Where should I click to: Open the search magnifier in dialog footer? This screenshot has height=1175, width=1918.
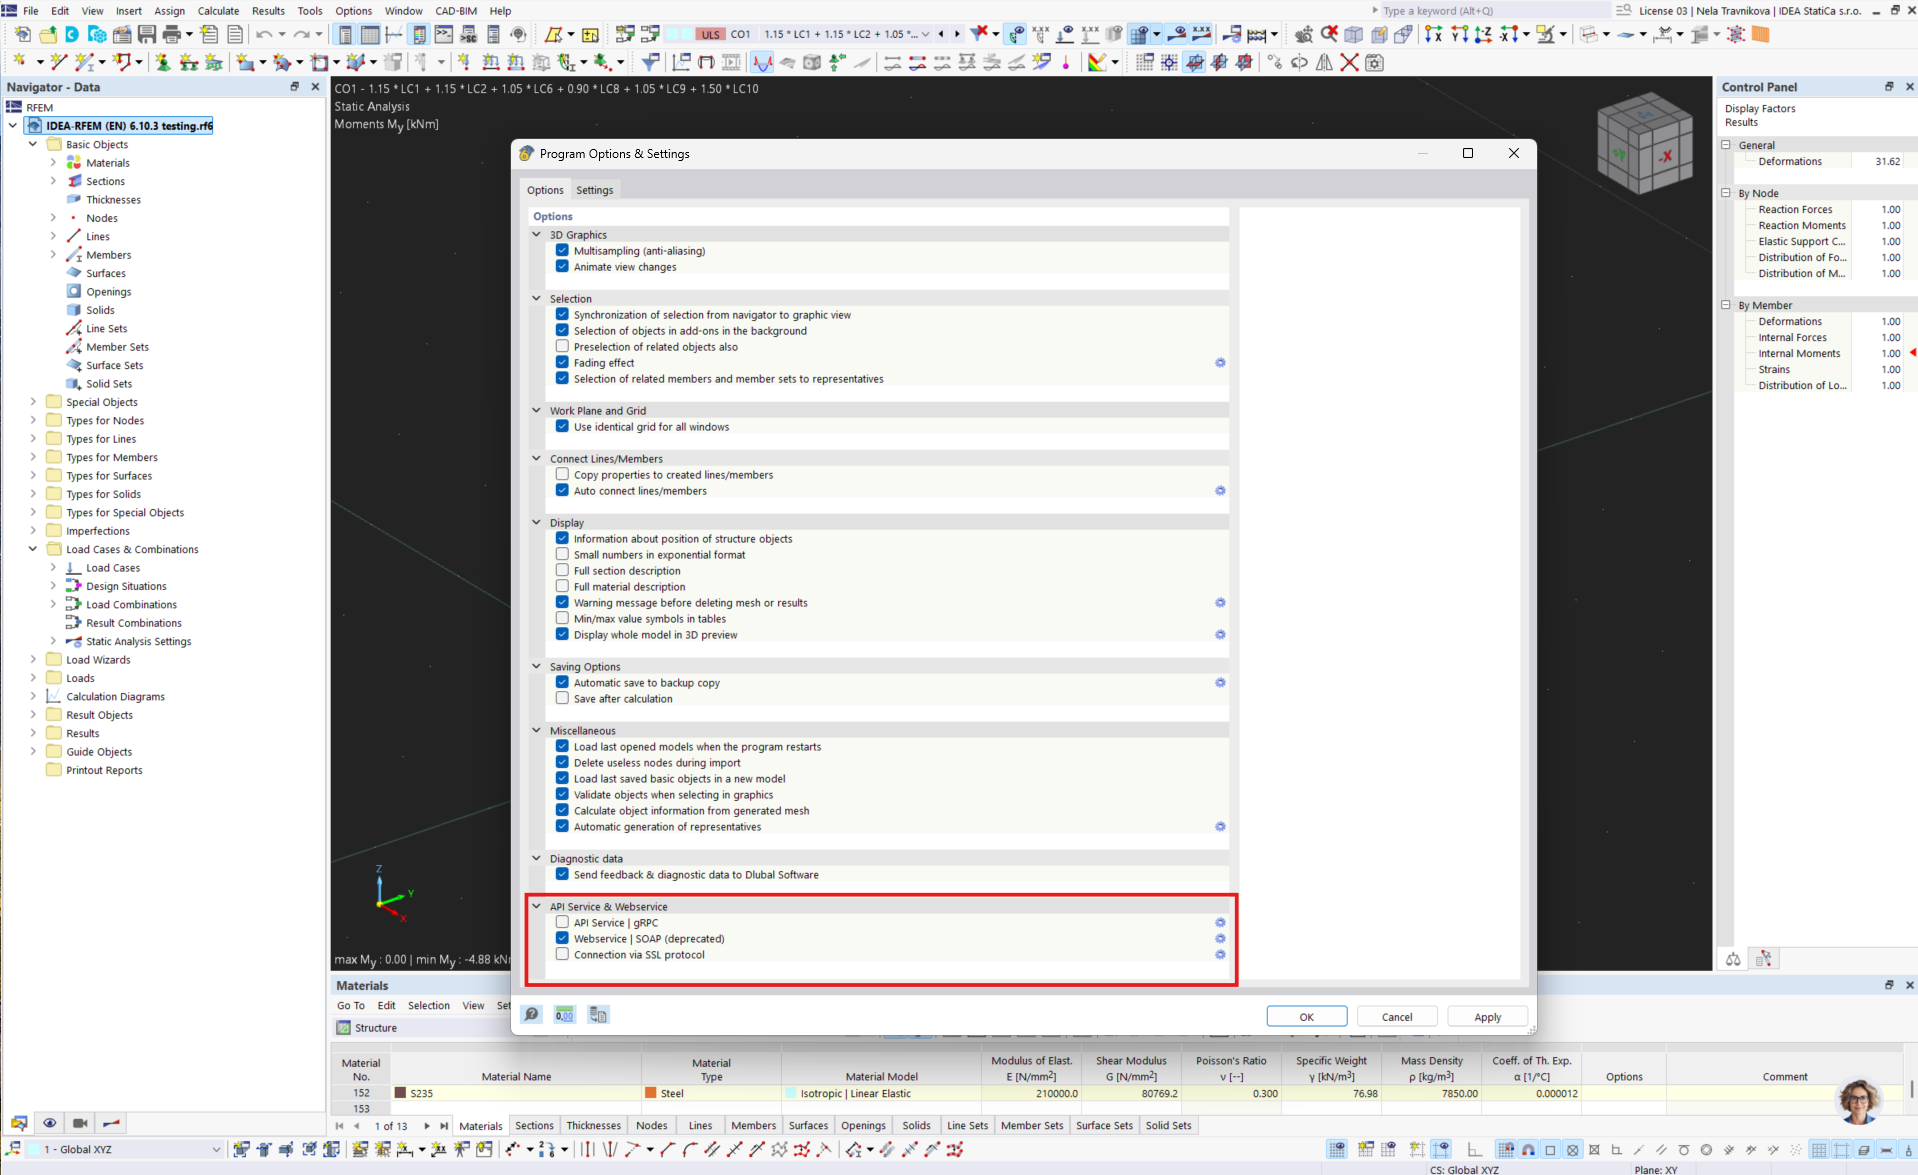pos(532,1015)
